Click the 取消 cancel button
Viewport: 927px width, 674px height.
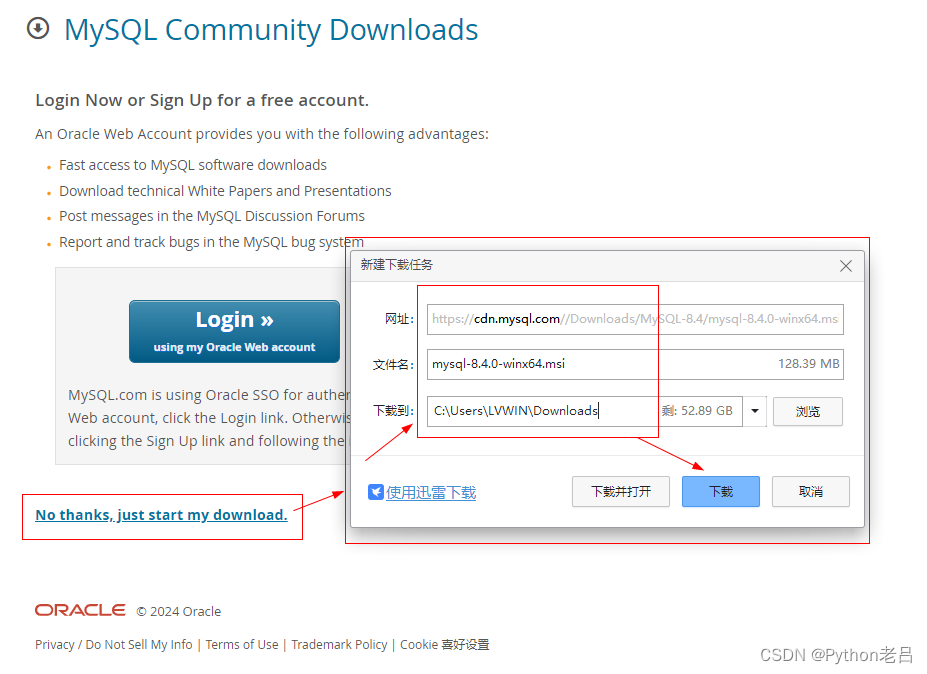pyautogui.click(x=811, y=491)
